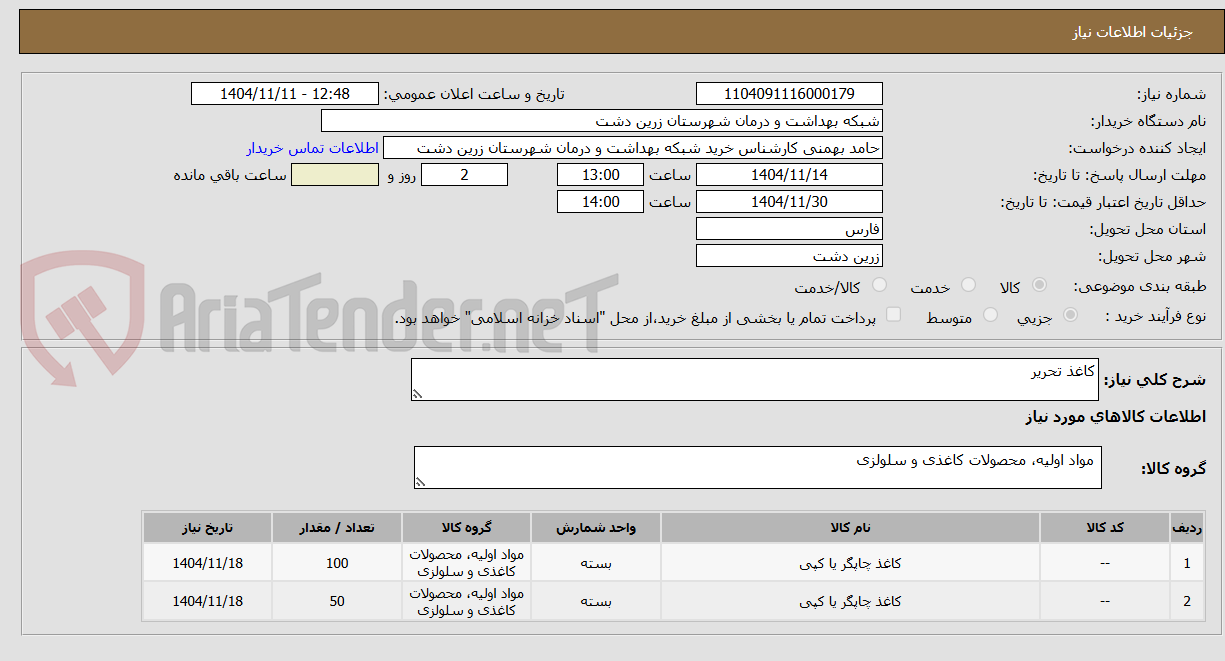Click announcement date field 1404/11/11 - 12:48
The height and width of the screenshot is (661, 1225).
(285, 94)
